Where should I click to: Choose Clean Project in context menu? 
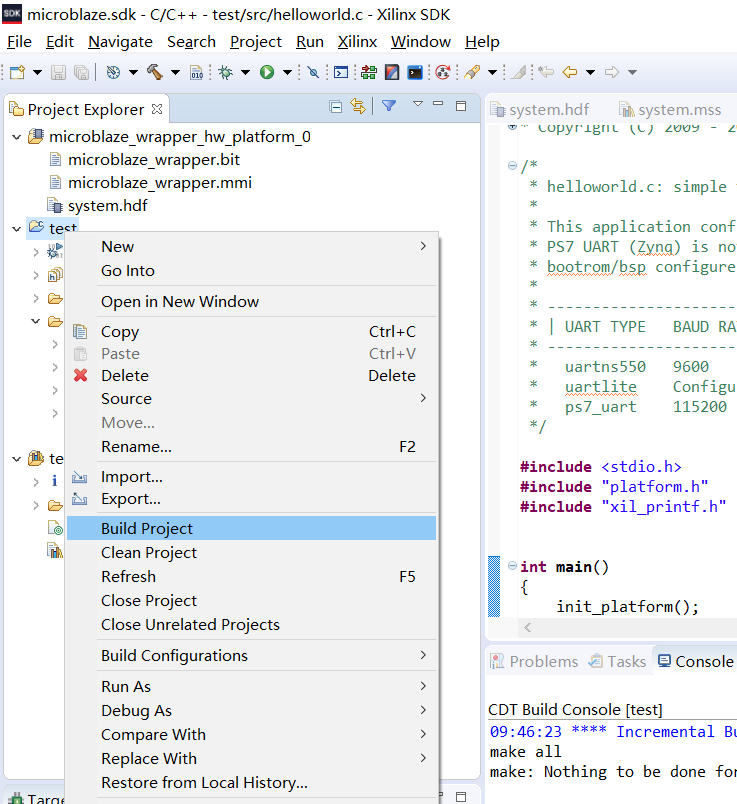coord(149,553)
